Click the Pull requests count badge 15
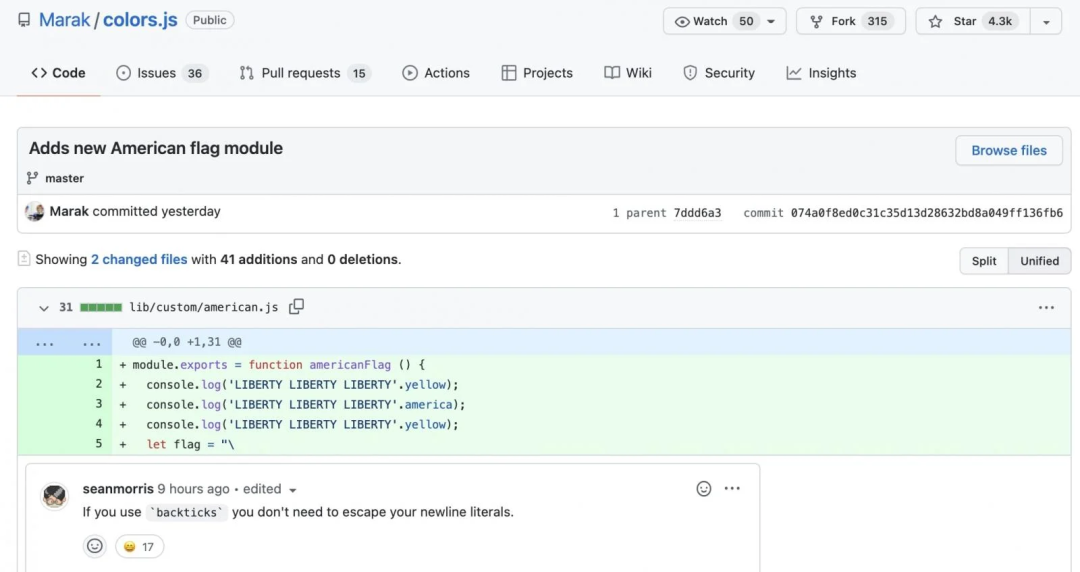1080x572 pixels. [x=359, y=74]
